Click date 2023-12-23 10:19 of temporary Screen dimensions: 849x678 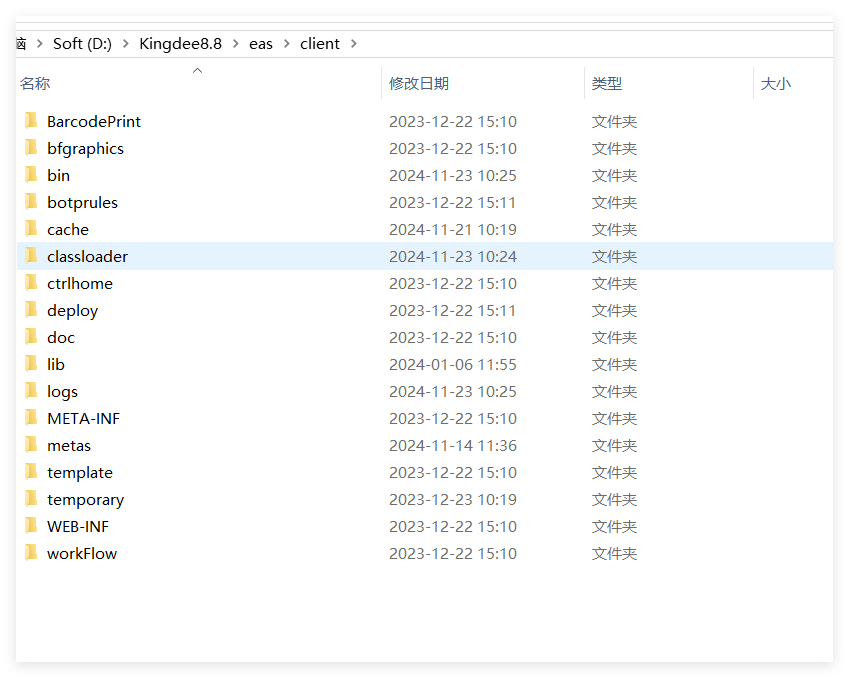pyautogui.click(x=453, y=500)
